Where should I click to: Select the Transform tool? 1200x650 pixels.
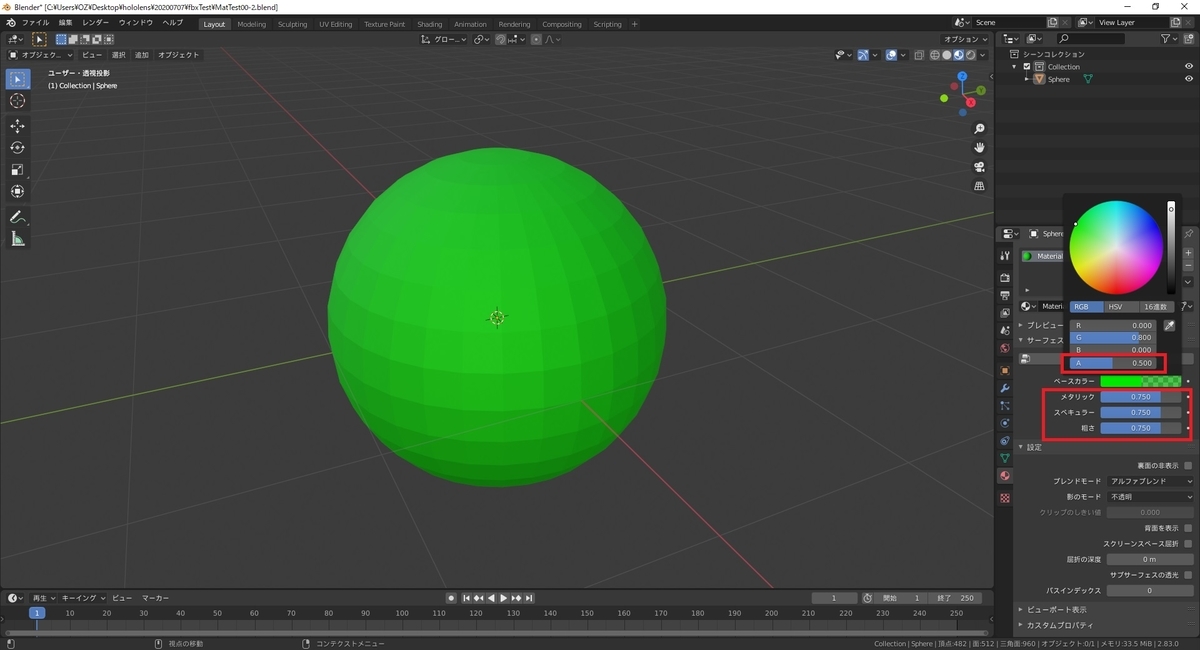coord(18,192)
